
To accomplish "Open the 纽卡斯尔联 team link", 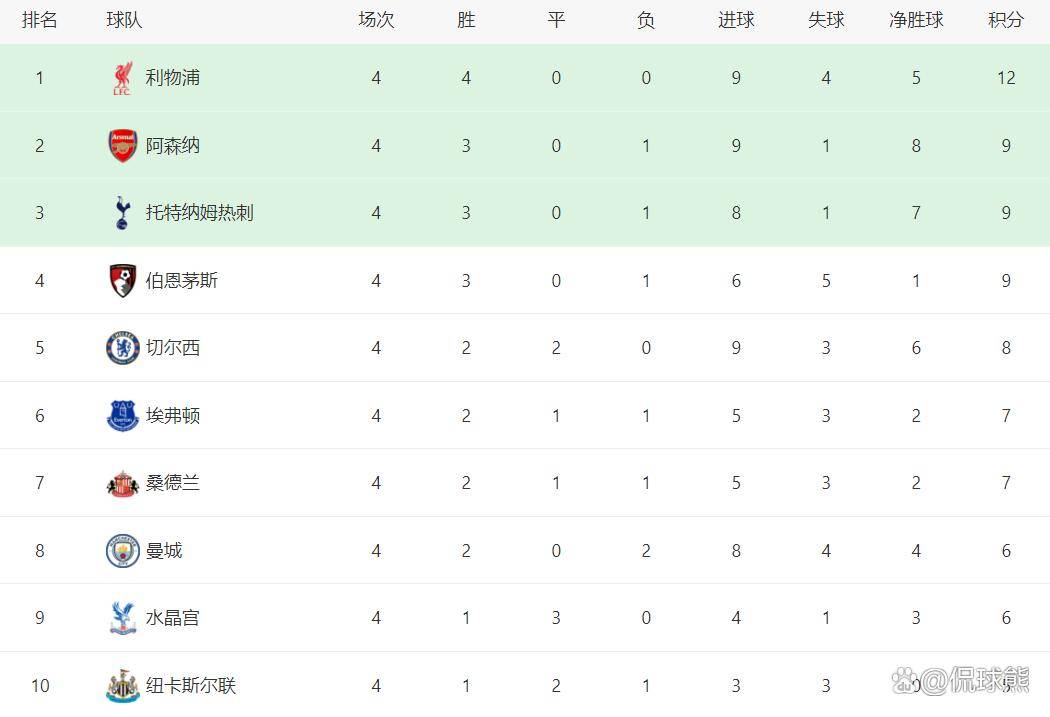I will pos(190,686).
